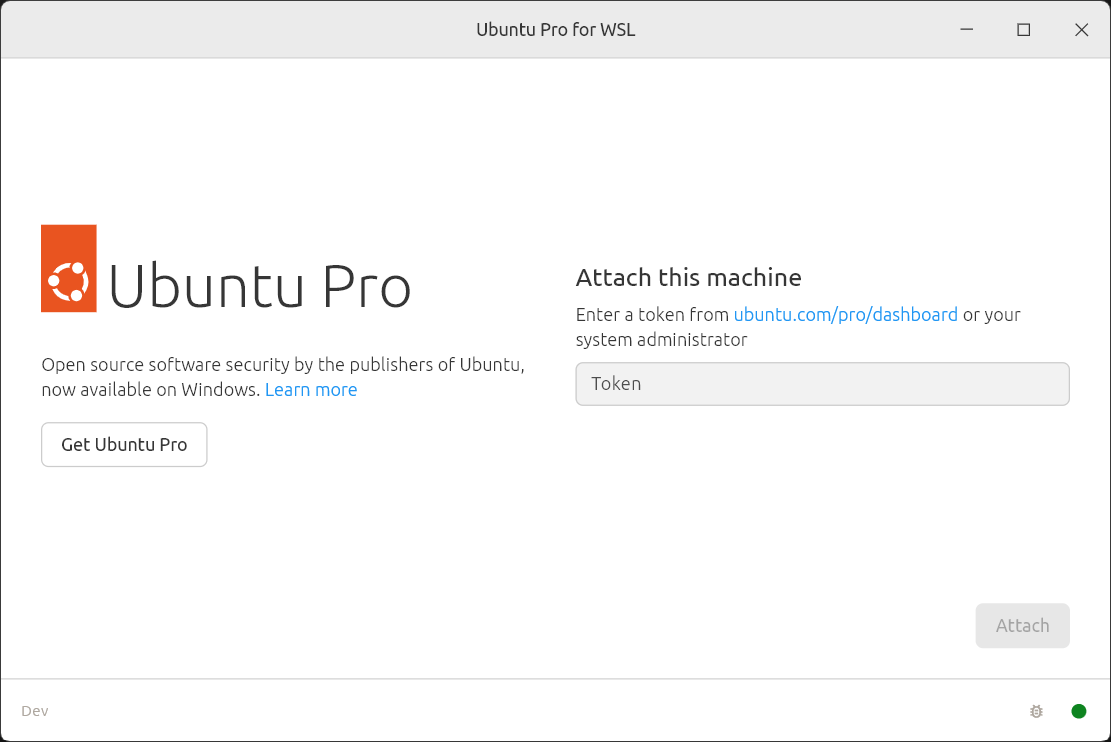Screen dimensions: 1111x742
Task: Open the Learn more link
Action: (311, 390)
